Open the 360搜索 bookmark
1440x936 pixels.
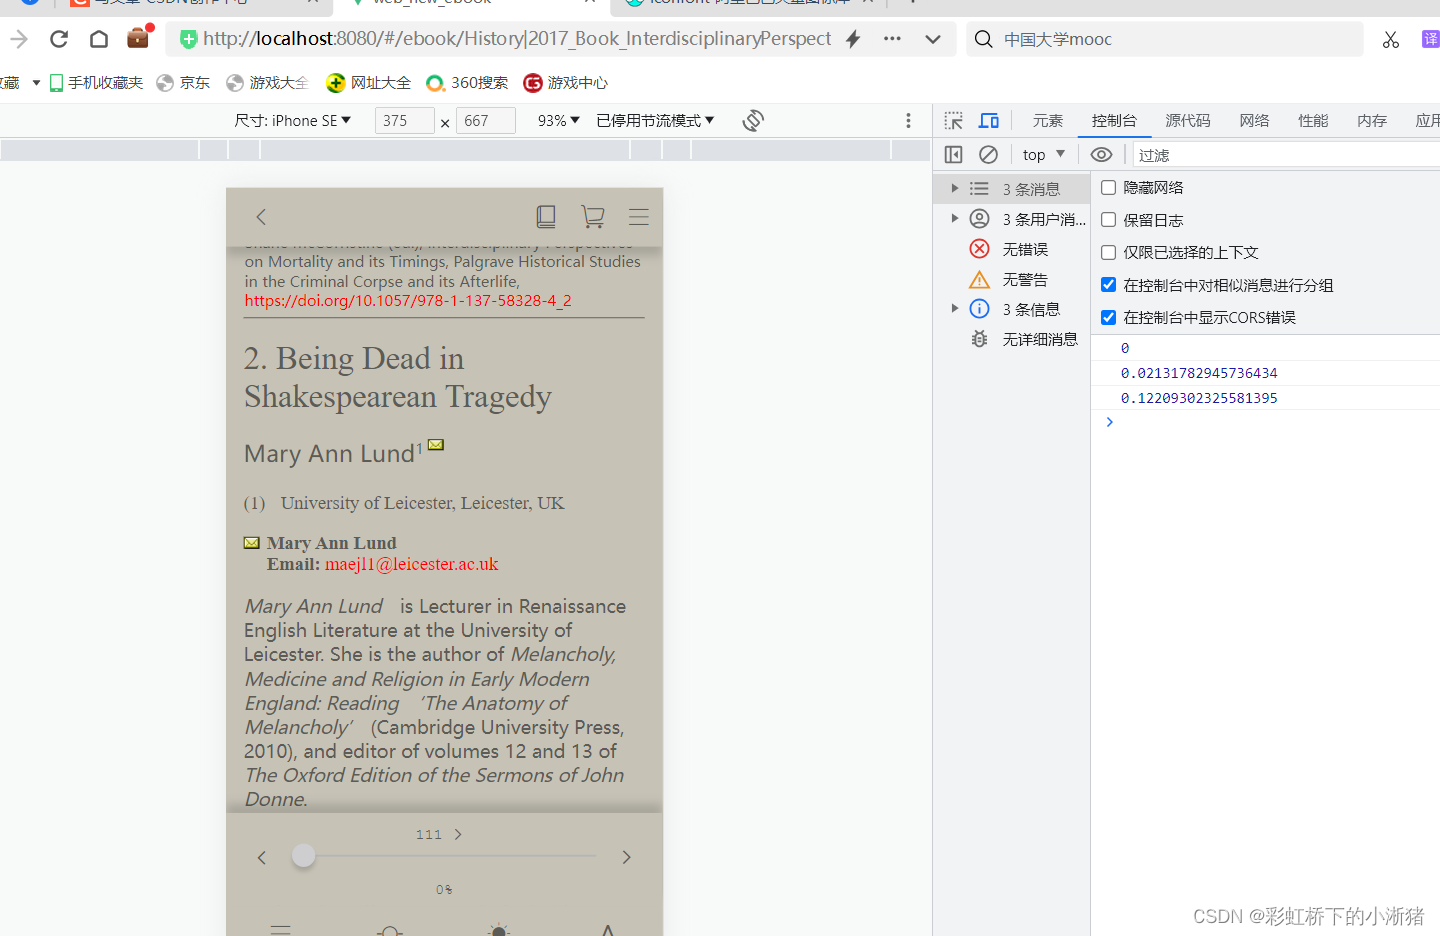point(467,82)
